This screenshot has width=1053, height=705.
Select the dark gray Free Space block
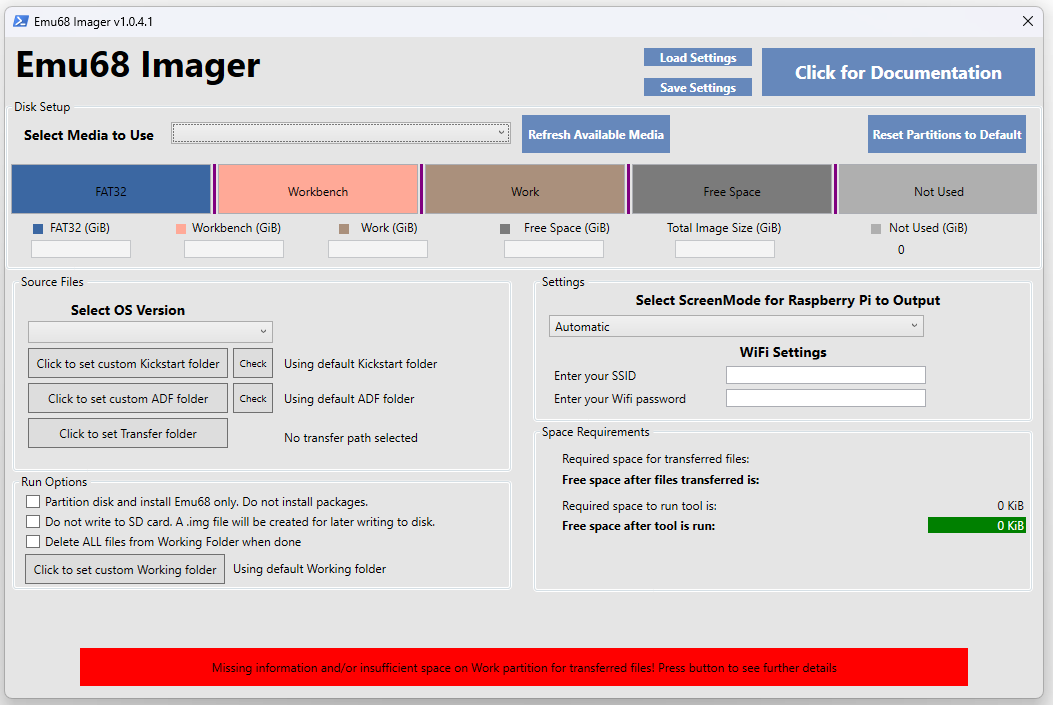731,189
